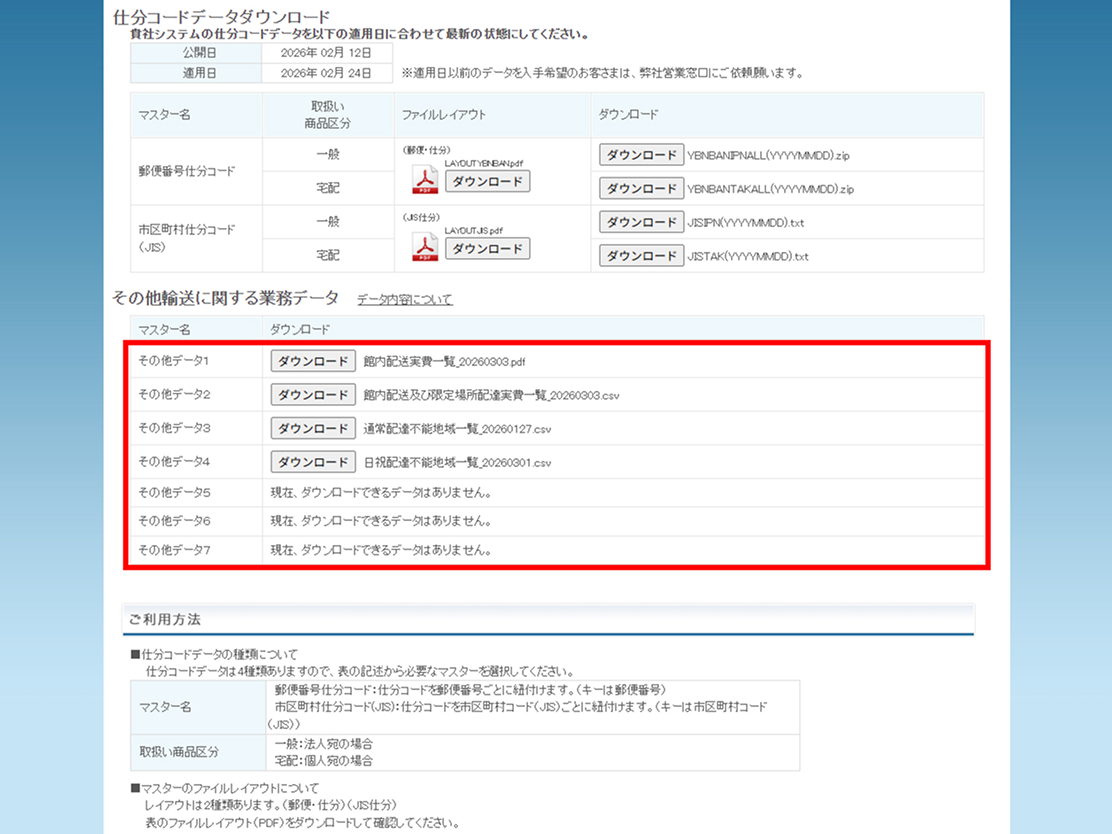The width and height of the screenshot is (1112, 834).
Task: Click the 適用日 date 2026年 02月 24日
Action: click(326, 73)
